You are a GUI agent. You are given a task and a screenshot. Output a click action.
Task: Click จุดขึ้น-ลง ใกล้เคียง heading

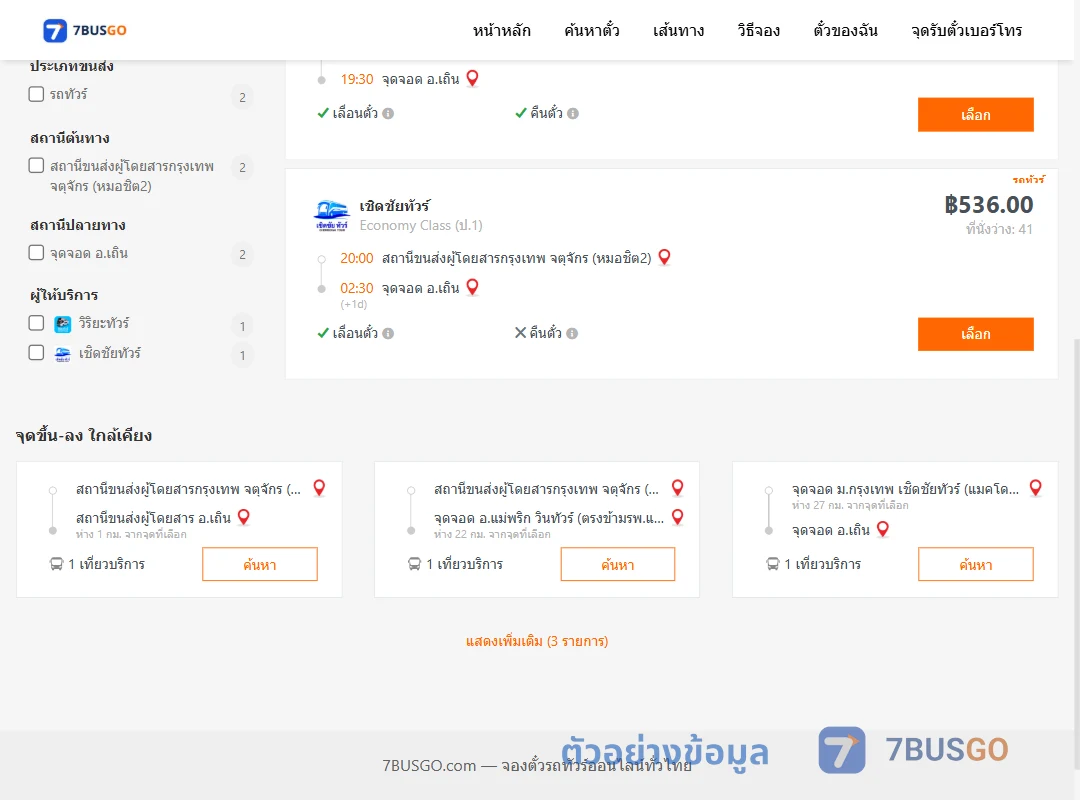(84, 435)
